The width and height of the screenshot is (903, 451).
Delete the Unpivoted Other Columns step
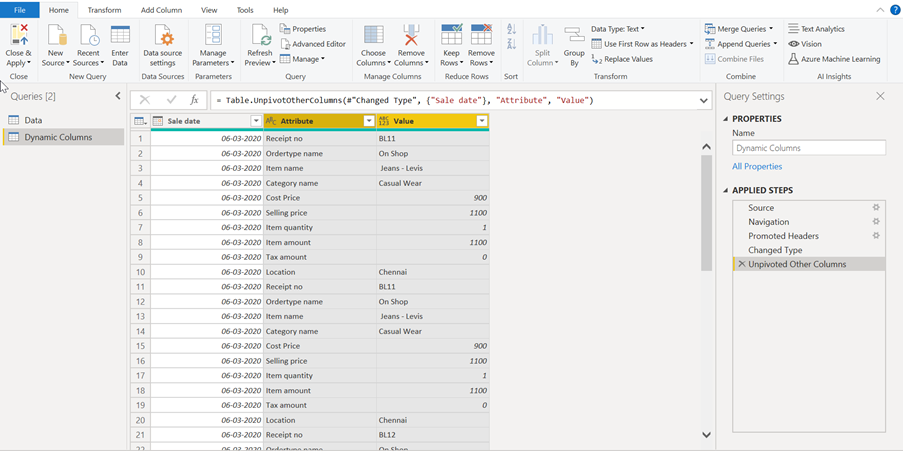tap(741, 264)
